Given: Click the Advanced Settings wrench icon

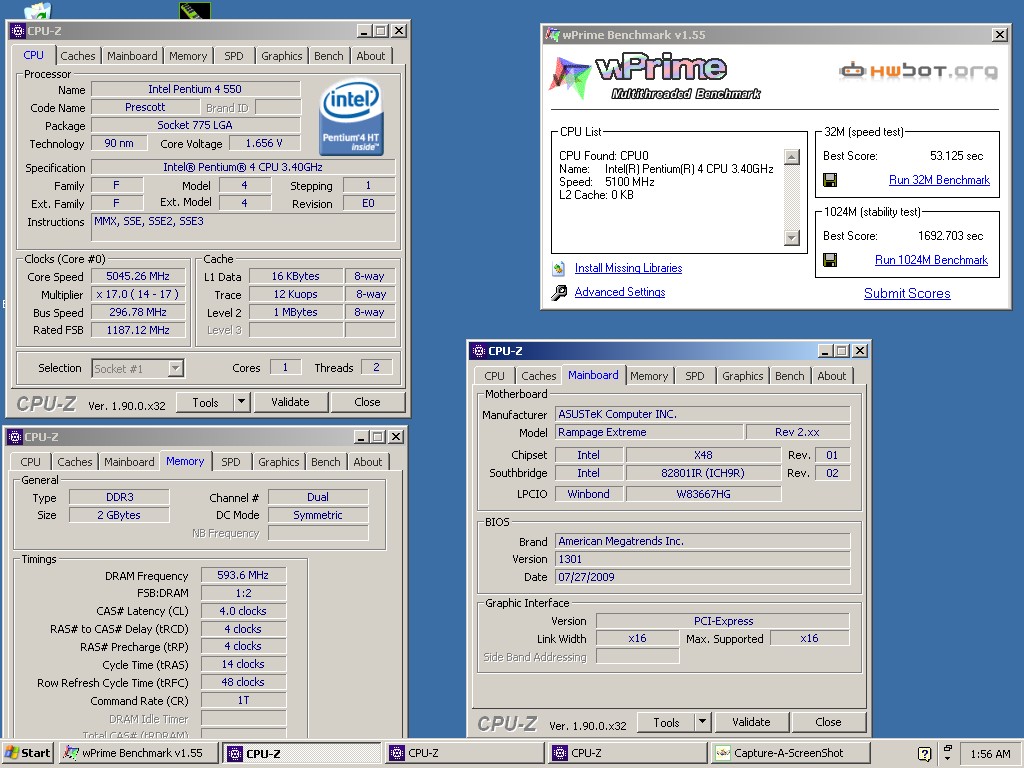Looking at the screenshot, I should click(559, 293).
